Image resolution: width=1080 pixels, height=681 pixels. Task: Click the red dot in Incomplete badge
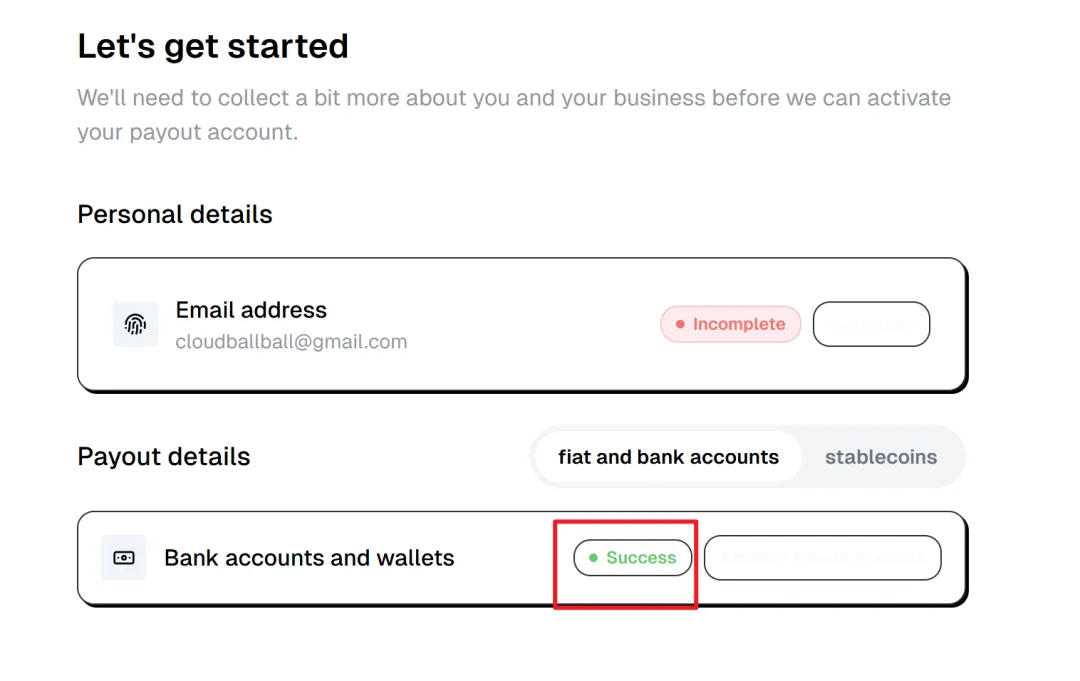coord(681,324)
